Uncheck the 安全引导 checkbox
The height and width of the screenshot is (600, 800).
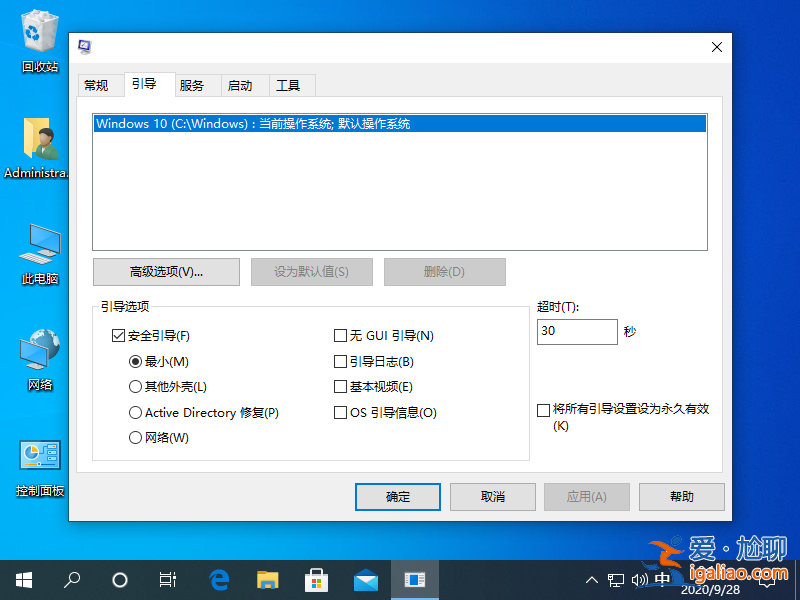119,335
